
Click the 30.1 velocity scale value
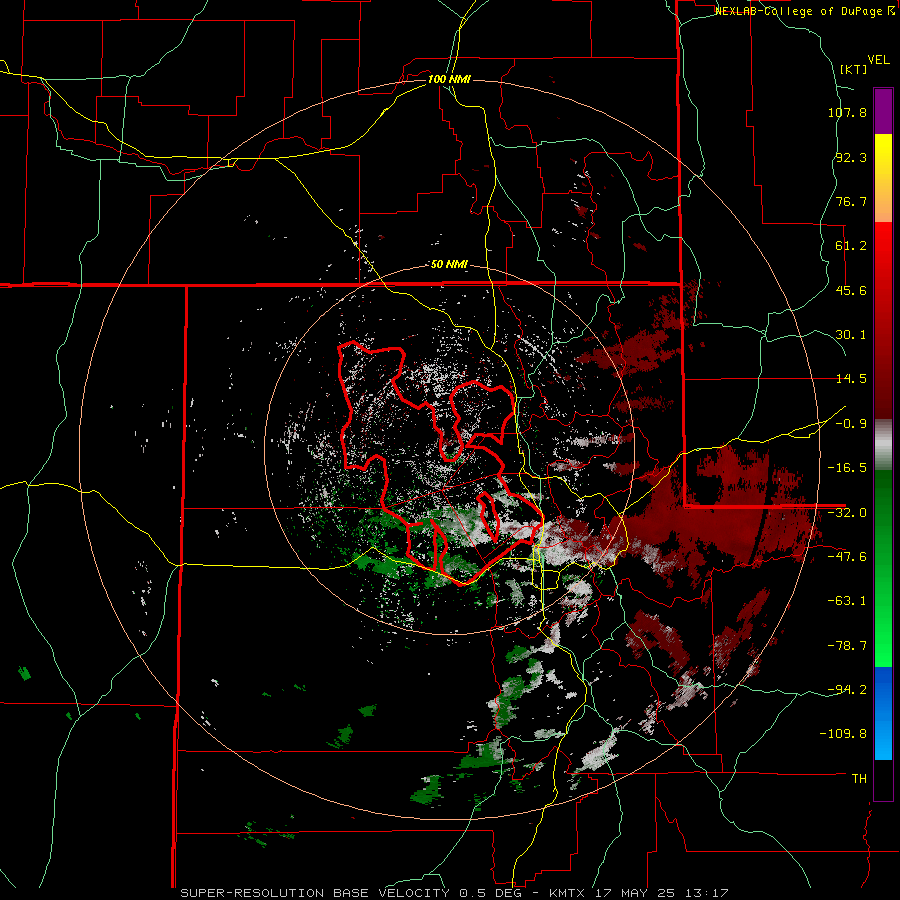[851, 335]
